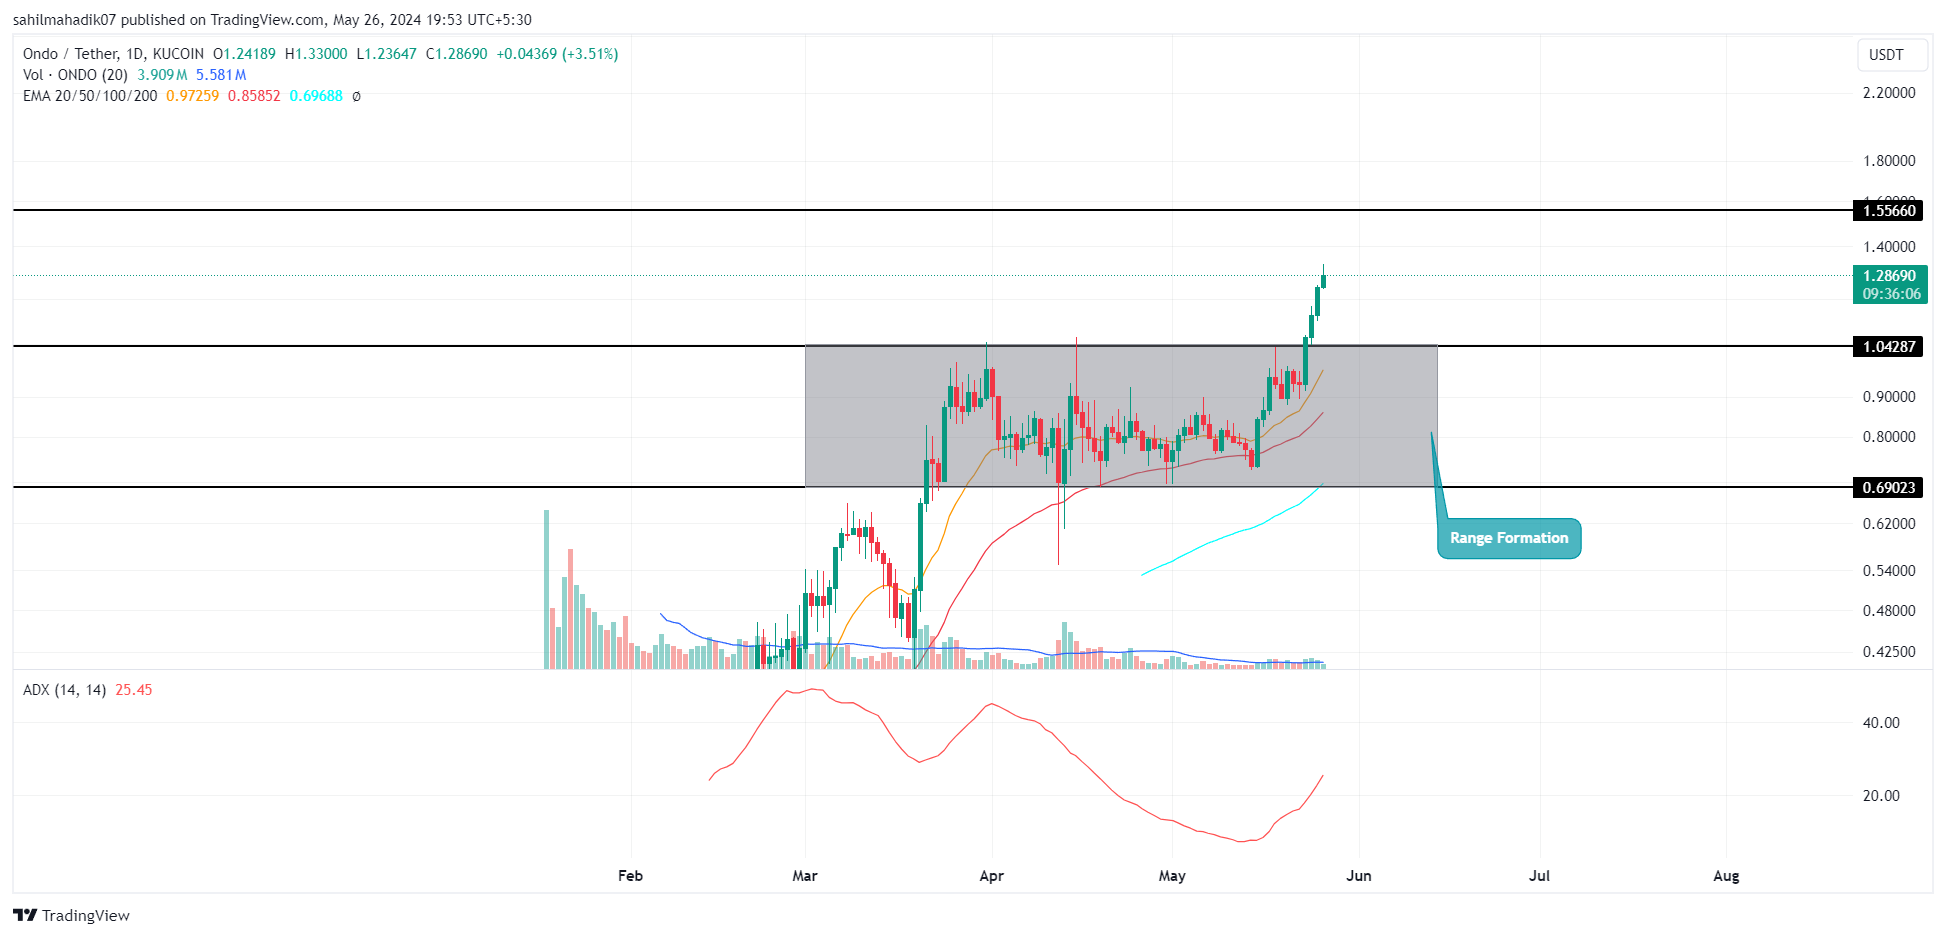Click the 1.55660 price level label
This screenshot has height=937, width=1946.
[1889, 210]
